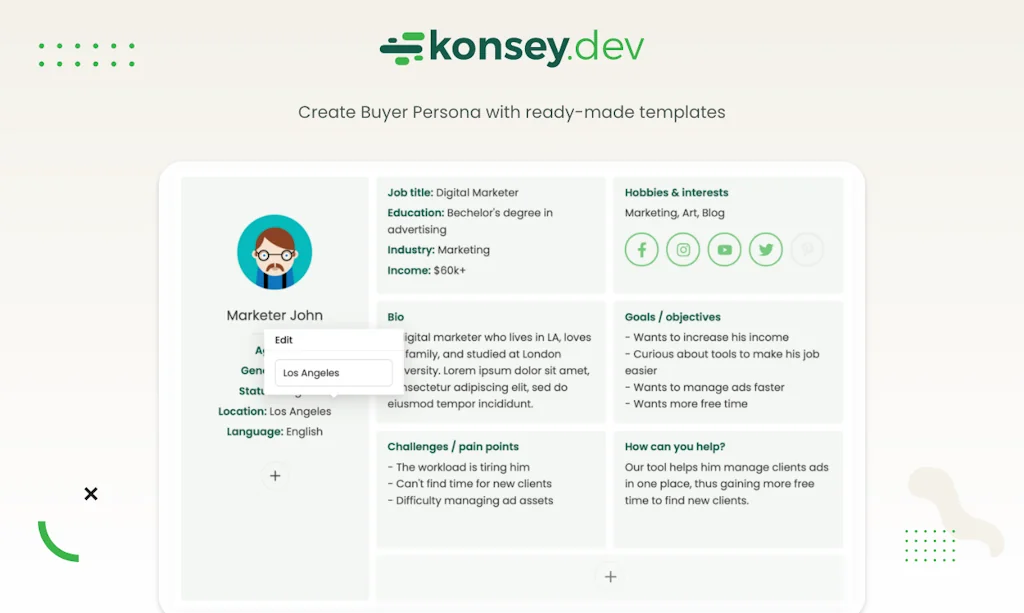Viewport: 1024px width, 613px height.
Task: Select the Challenges / pain points section
Action: tap(451, 446)
